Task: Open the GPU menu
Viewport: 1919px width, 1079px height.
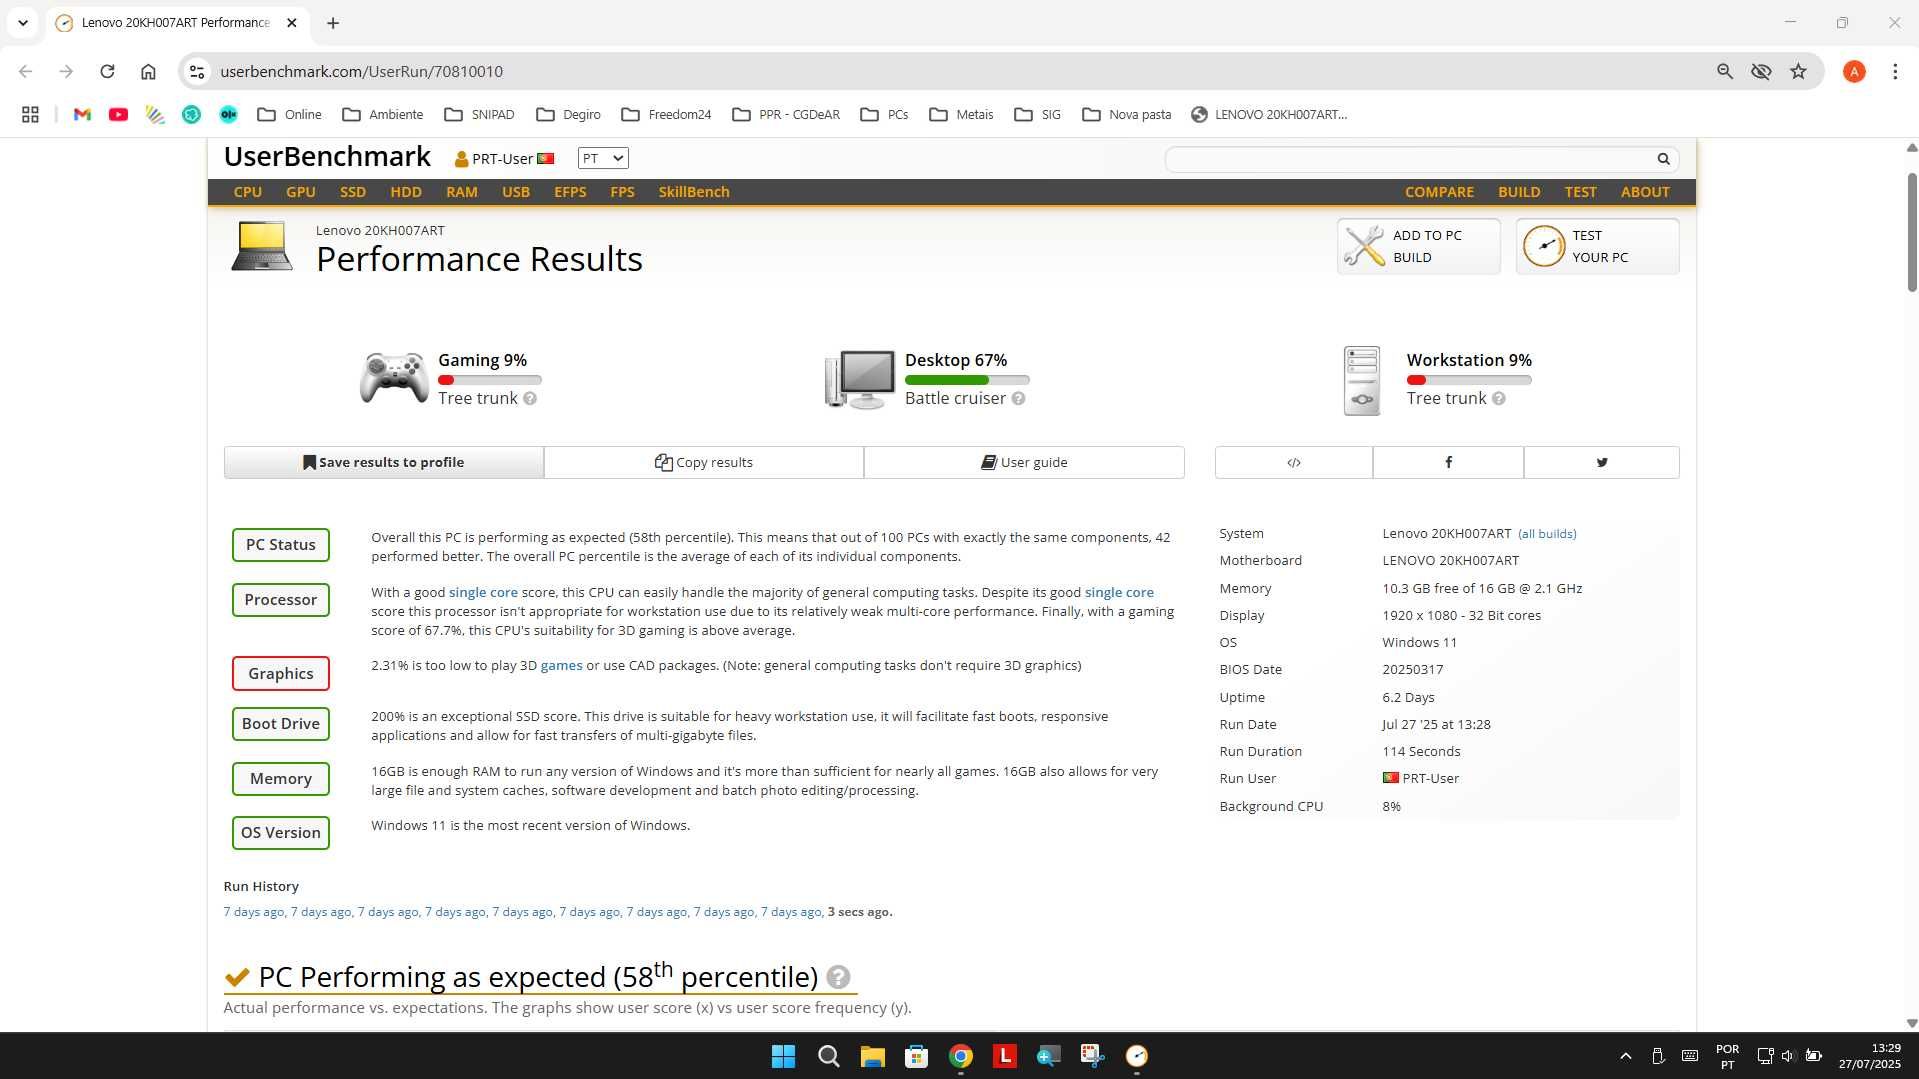Action: click(x=300, y=192)
